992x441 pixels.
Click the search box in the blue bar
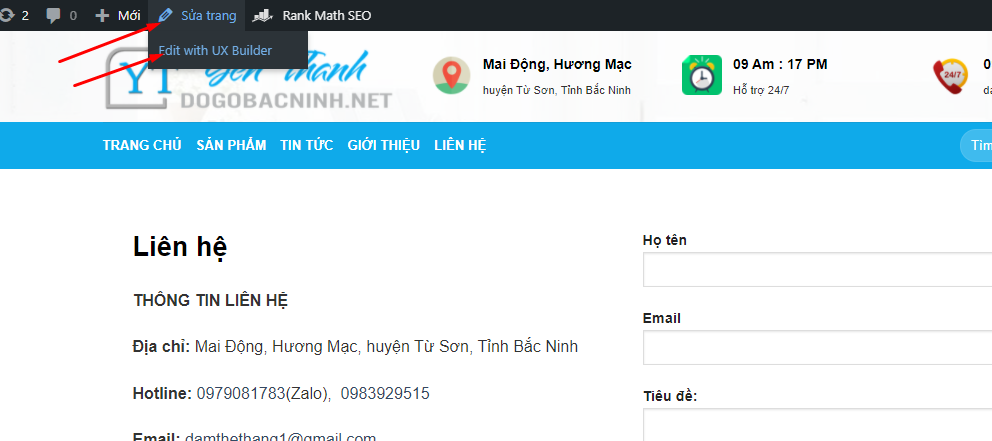(977, 146)
